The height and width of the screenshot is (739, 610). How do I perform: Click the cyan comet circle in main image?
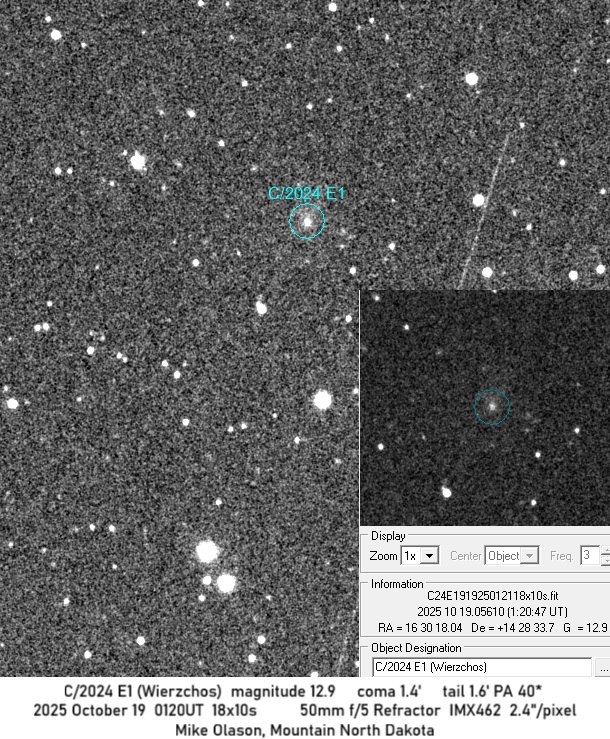click(307, 221)
